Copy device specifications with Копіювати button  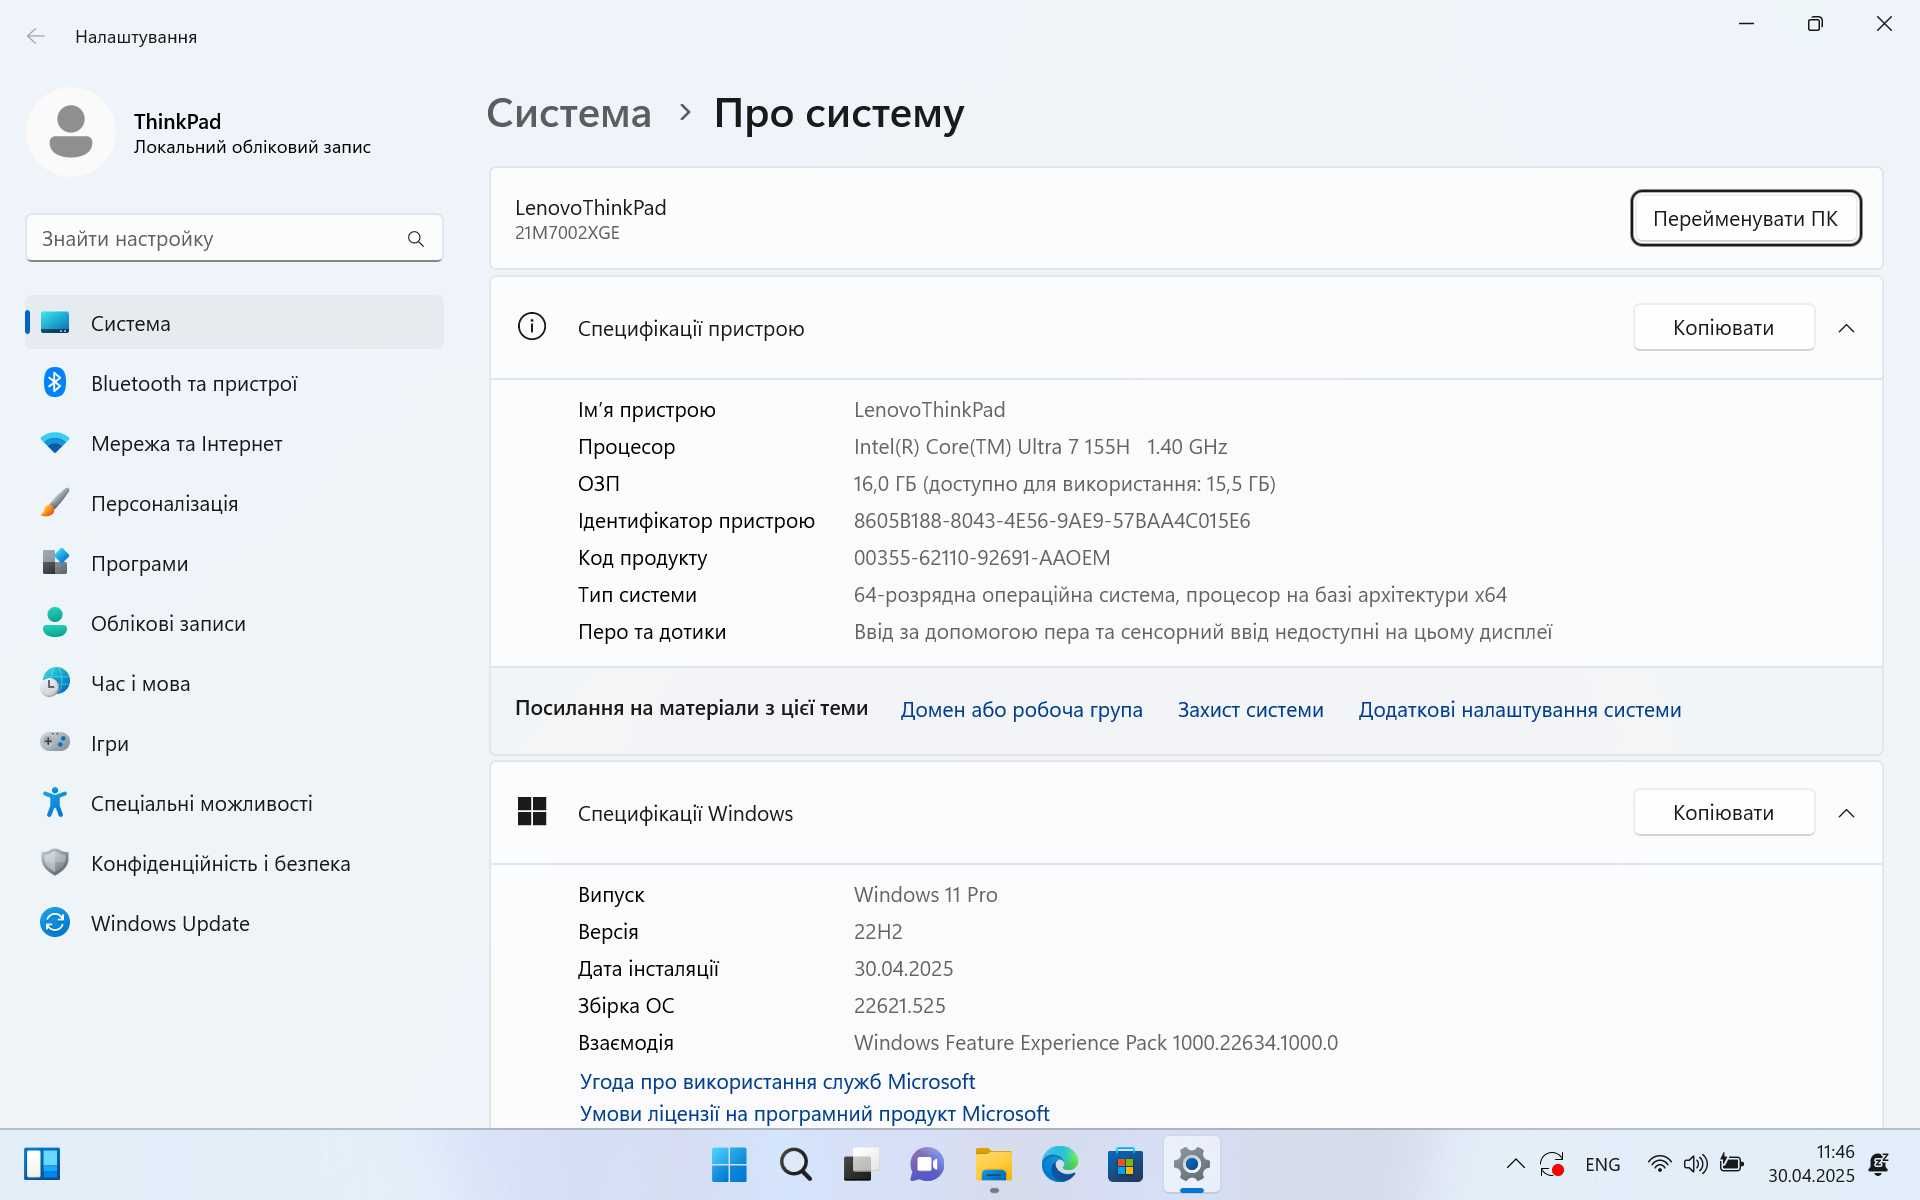(x=1723, y=328)
